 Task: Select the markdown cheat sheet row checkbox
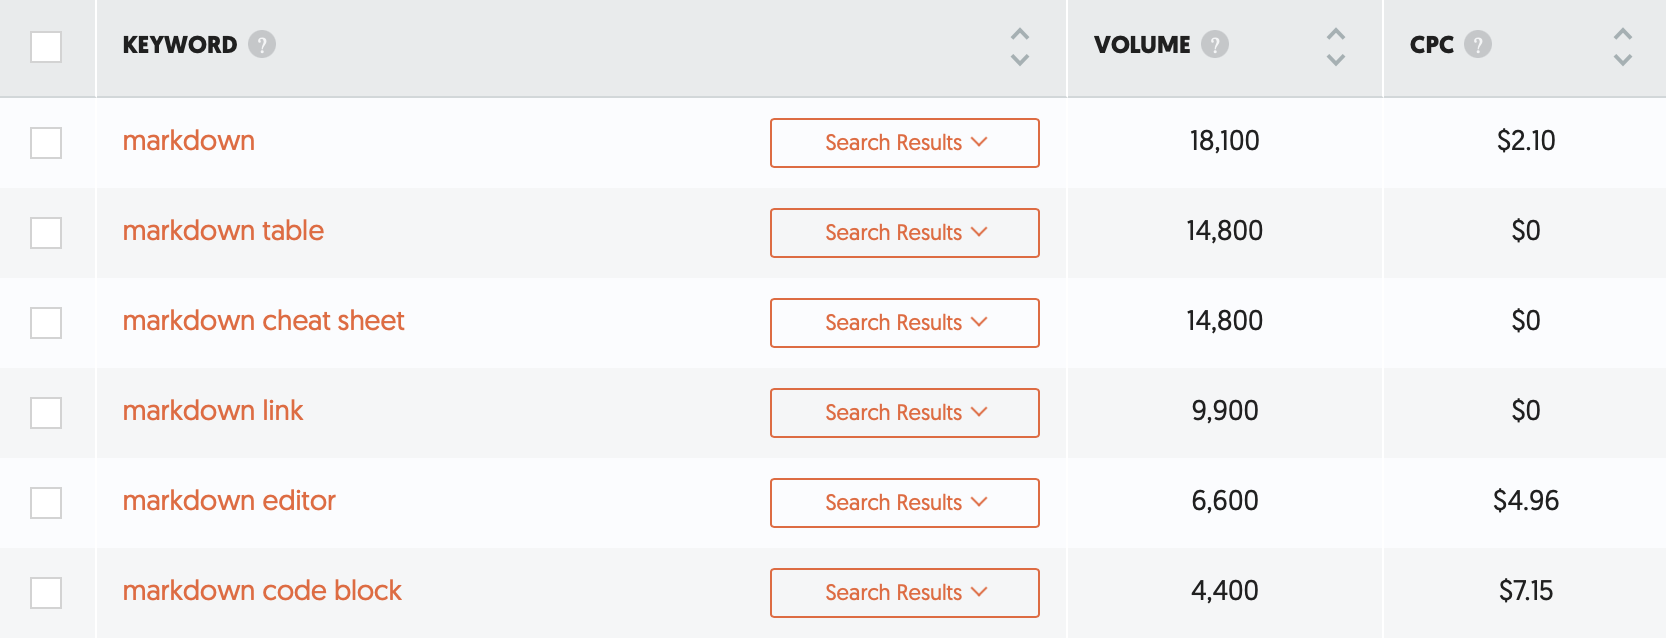coord(46,323)
